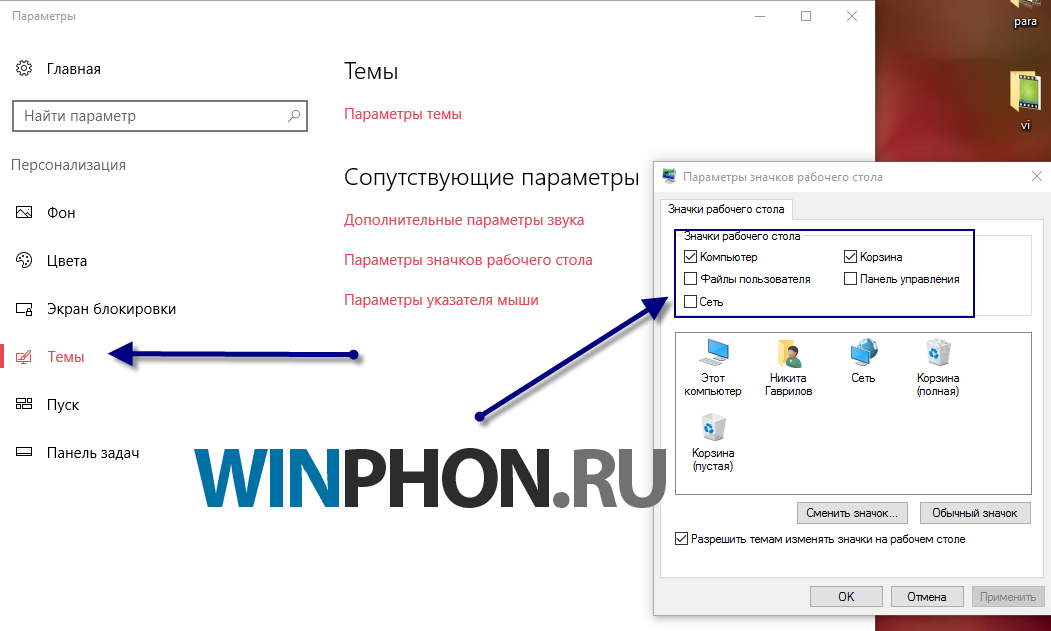Screen dimensions: 1051x631
Task: Click the vi video folder desktop icon
Action: point(1026,92)
